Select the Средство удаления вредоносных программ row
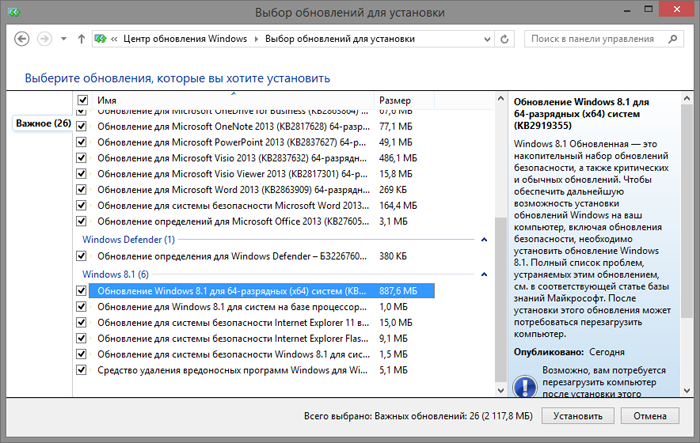 click(232, 370)
